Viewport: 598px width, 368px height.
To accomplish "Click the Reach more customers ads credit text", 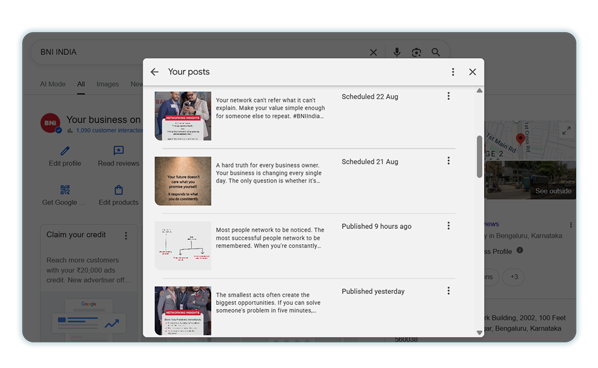I will pos(88,270).
